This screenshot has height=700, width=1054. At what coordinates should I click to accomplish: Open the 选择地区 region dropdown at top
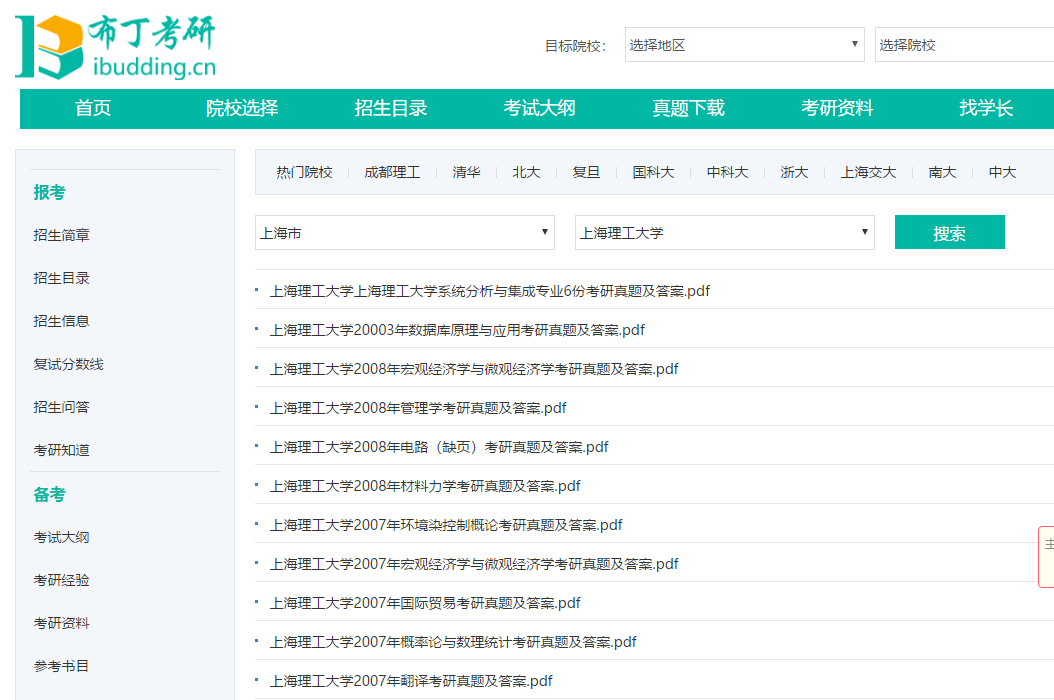[x=744, y=45]
